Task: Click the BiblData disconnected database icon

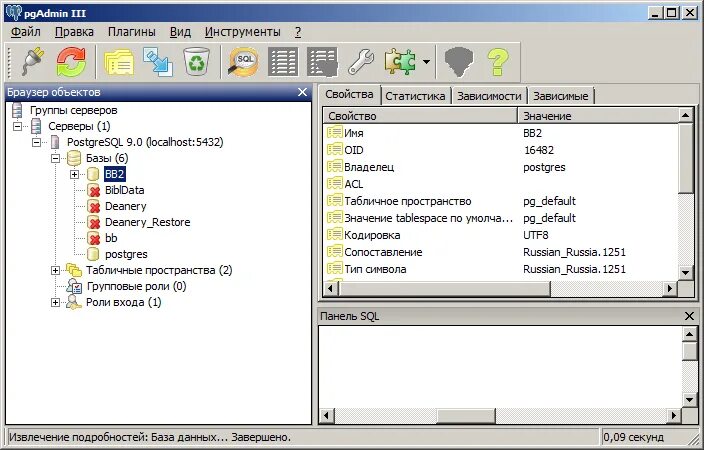Action: tap(93, 190)
